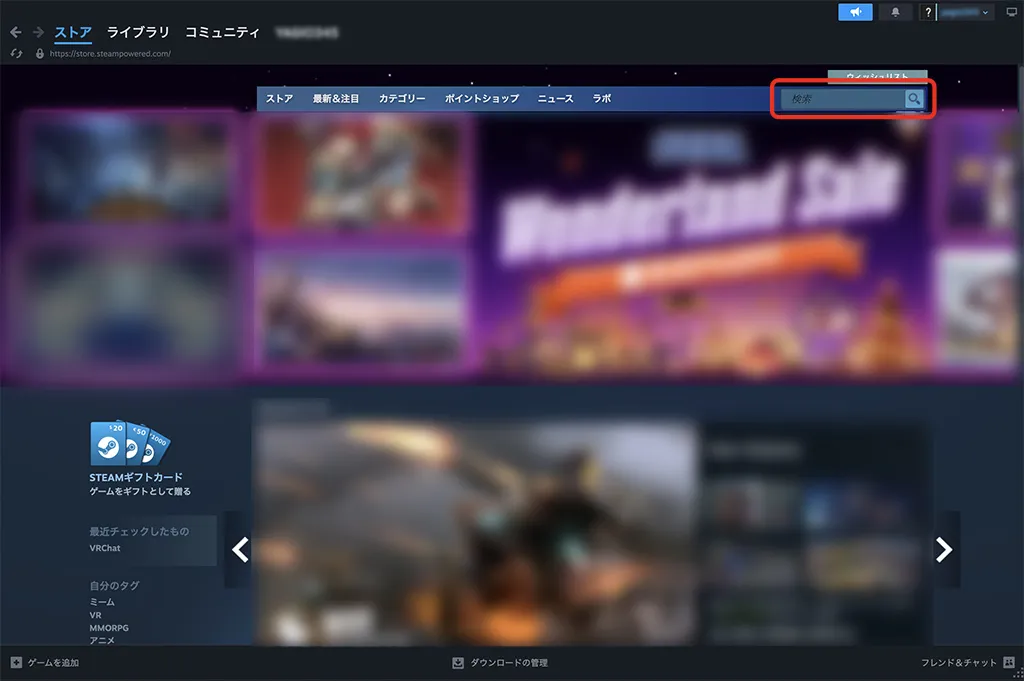Viewport: 1024px width, 681px height.
Task: Switch to the ライブラリ tab
Action: tap(138, 32)
